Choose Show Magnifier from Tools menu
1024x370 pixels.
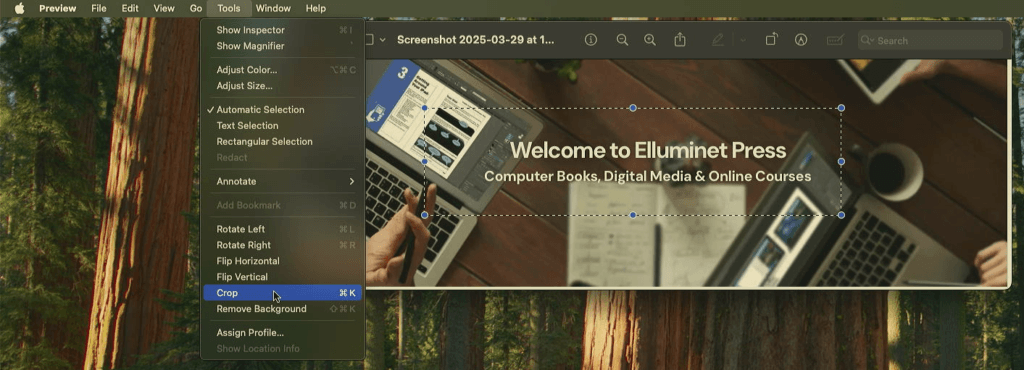(x=282, y=46)
